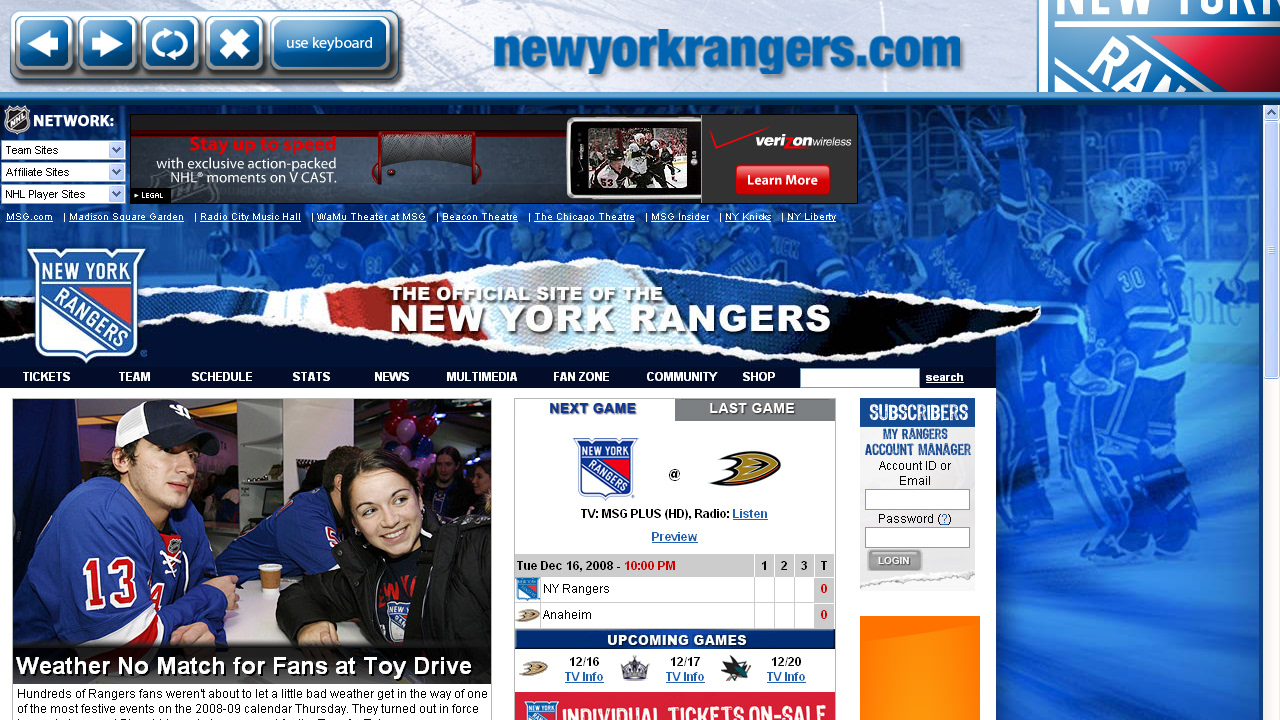
Task: Click the vertical scrollbar thumb
Action: [1272, 250]
